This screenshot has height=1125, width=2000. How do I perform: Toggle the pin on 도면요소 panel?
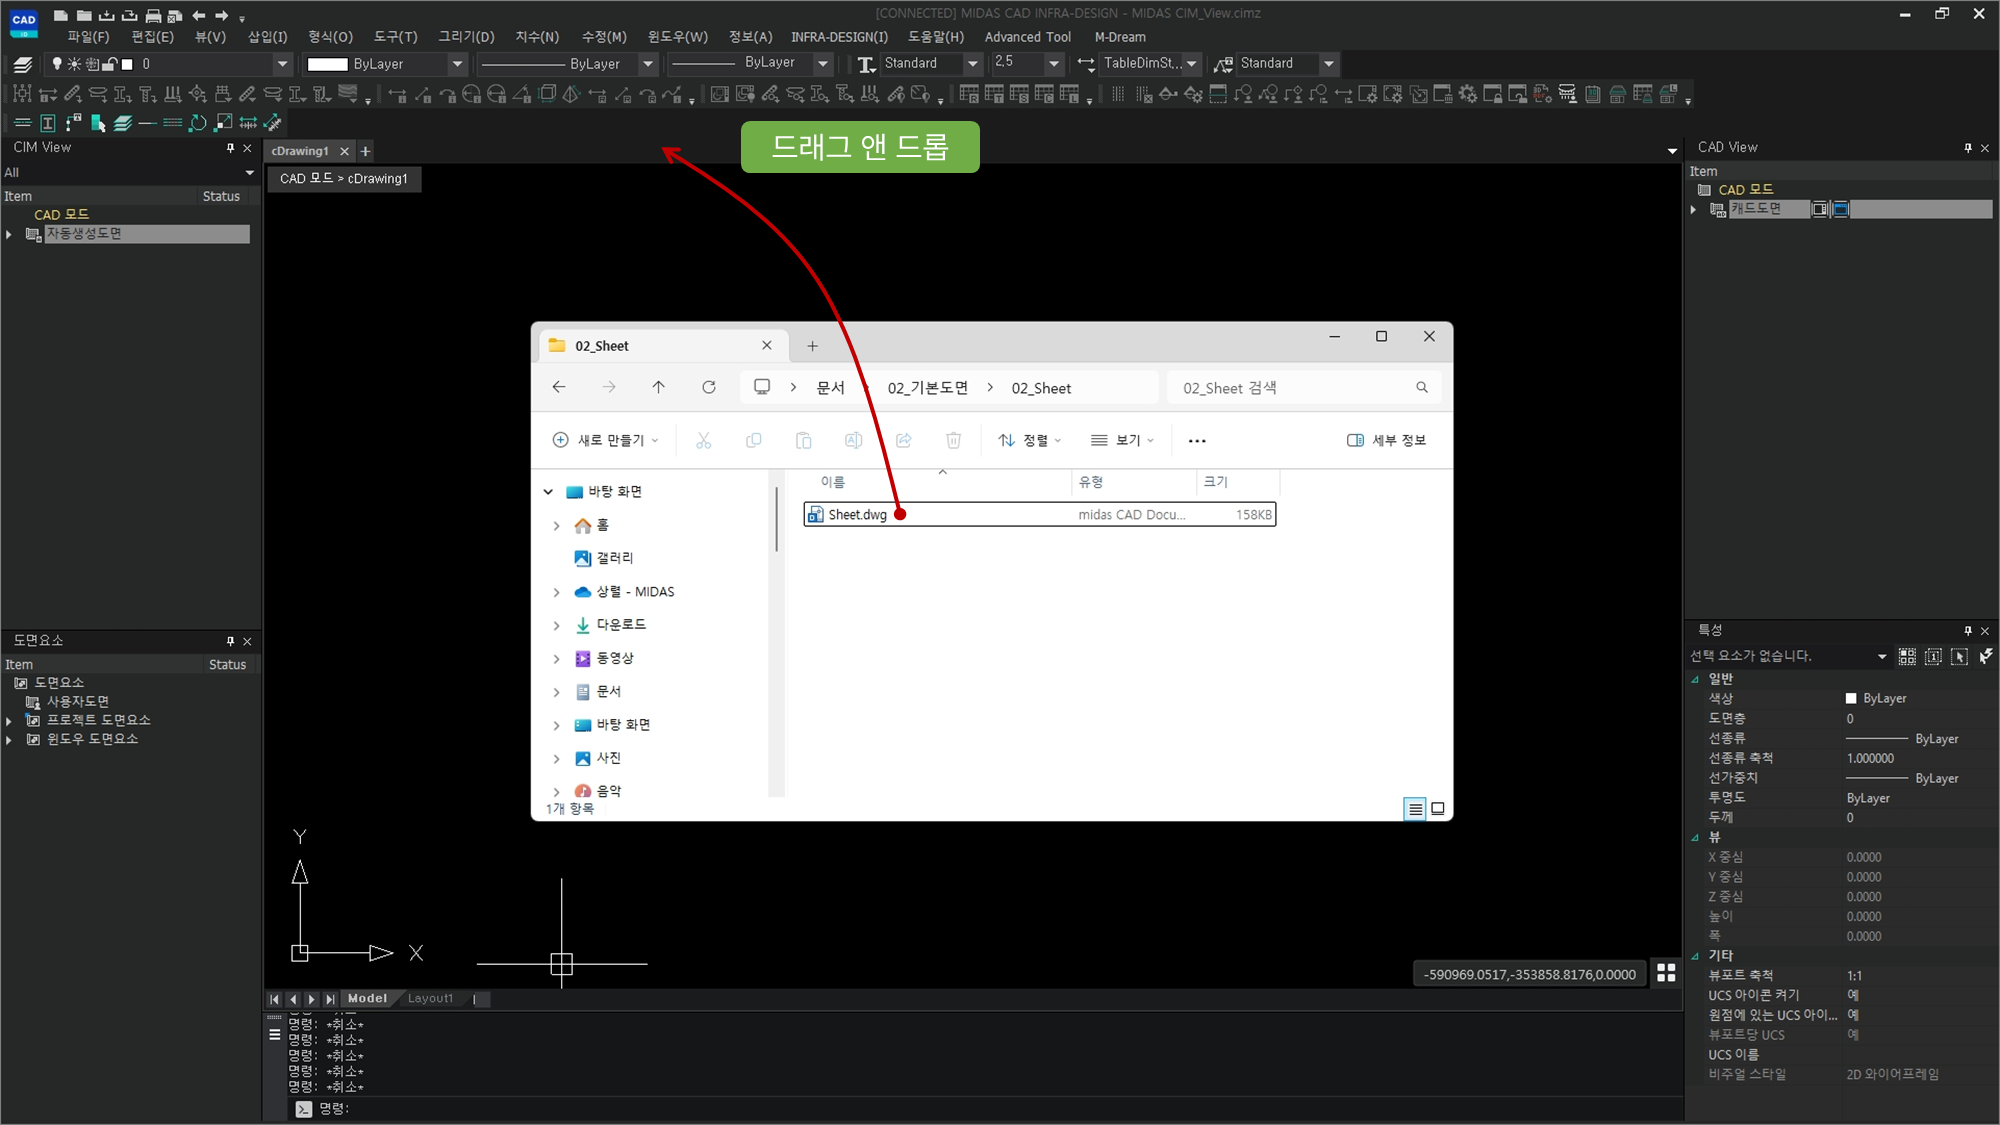230,641
